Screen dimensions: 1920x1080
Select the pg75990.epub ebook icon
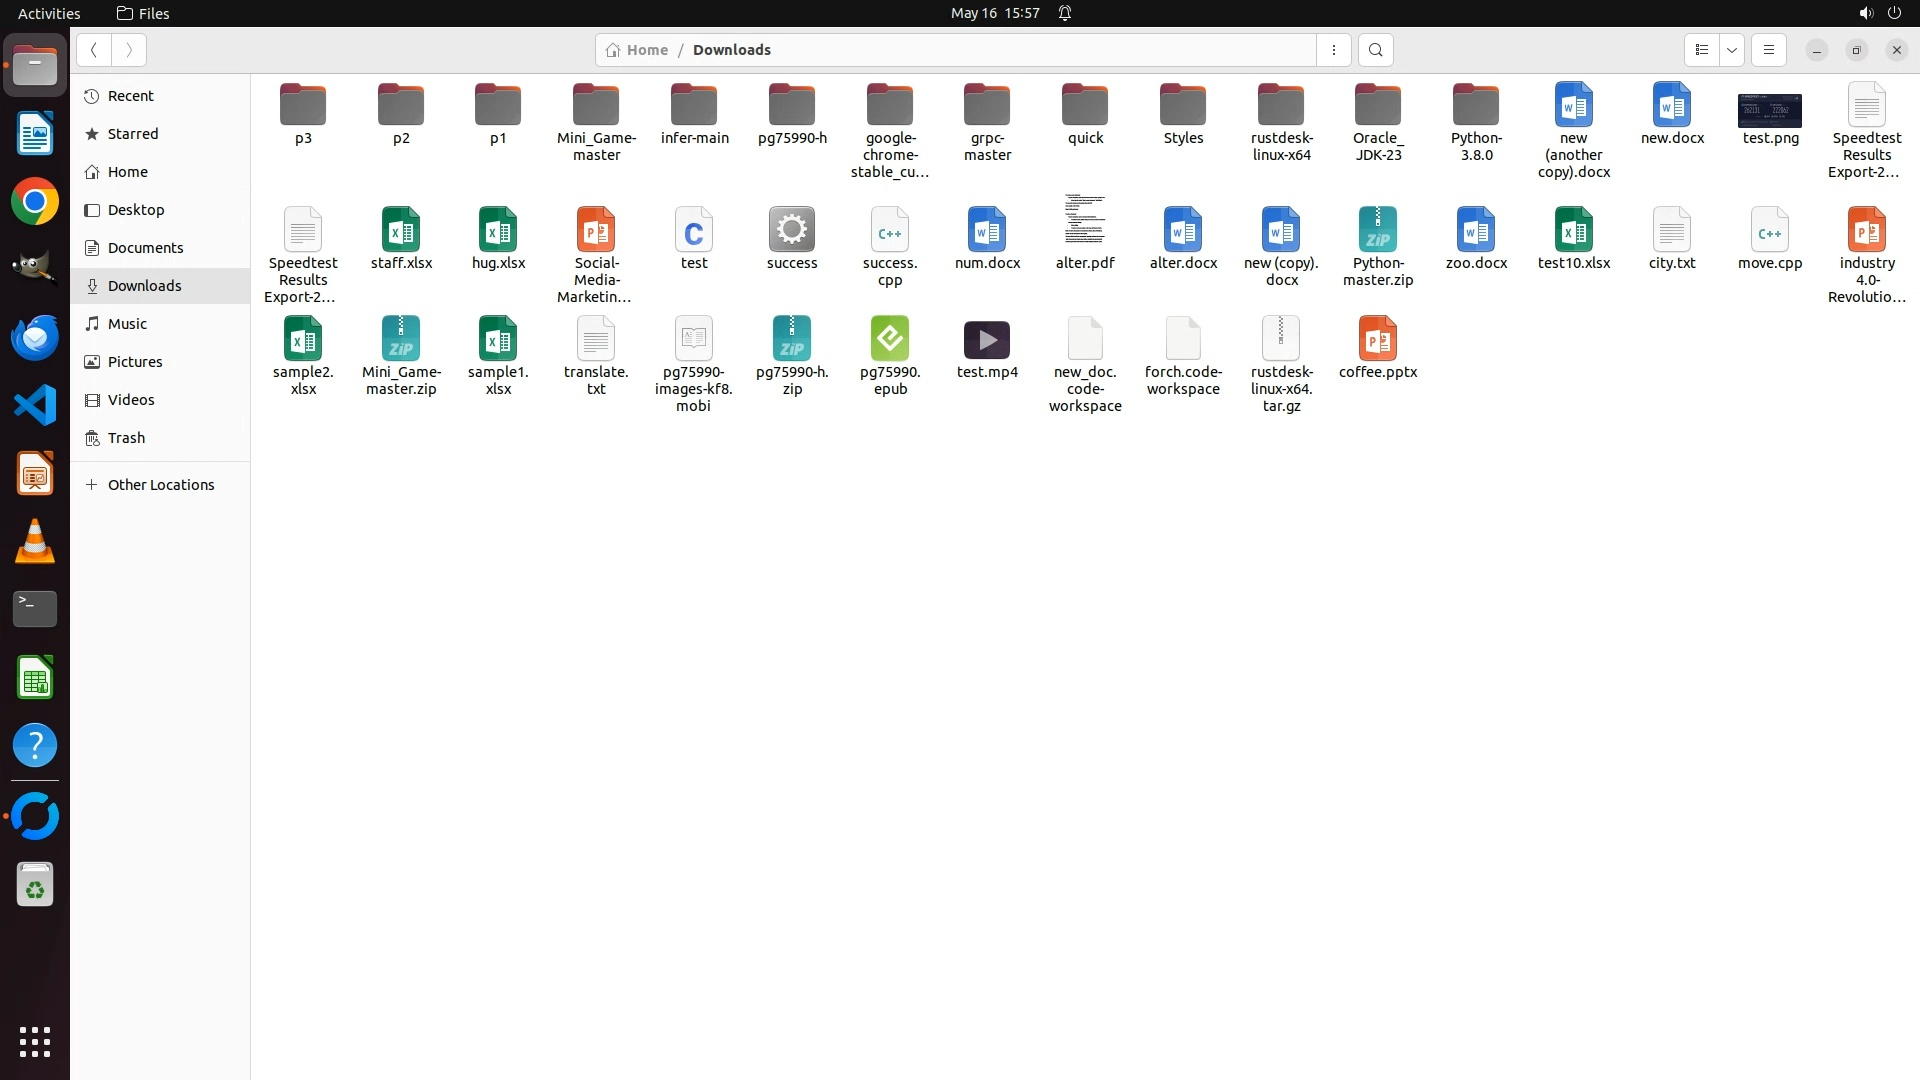tap(889, 340)
